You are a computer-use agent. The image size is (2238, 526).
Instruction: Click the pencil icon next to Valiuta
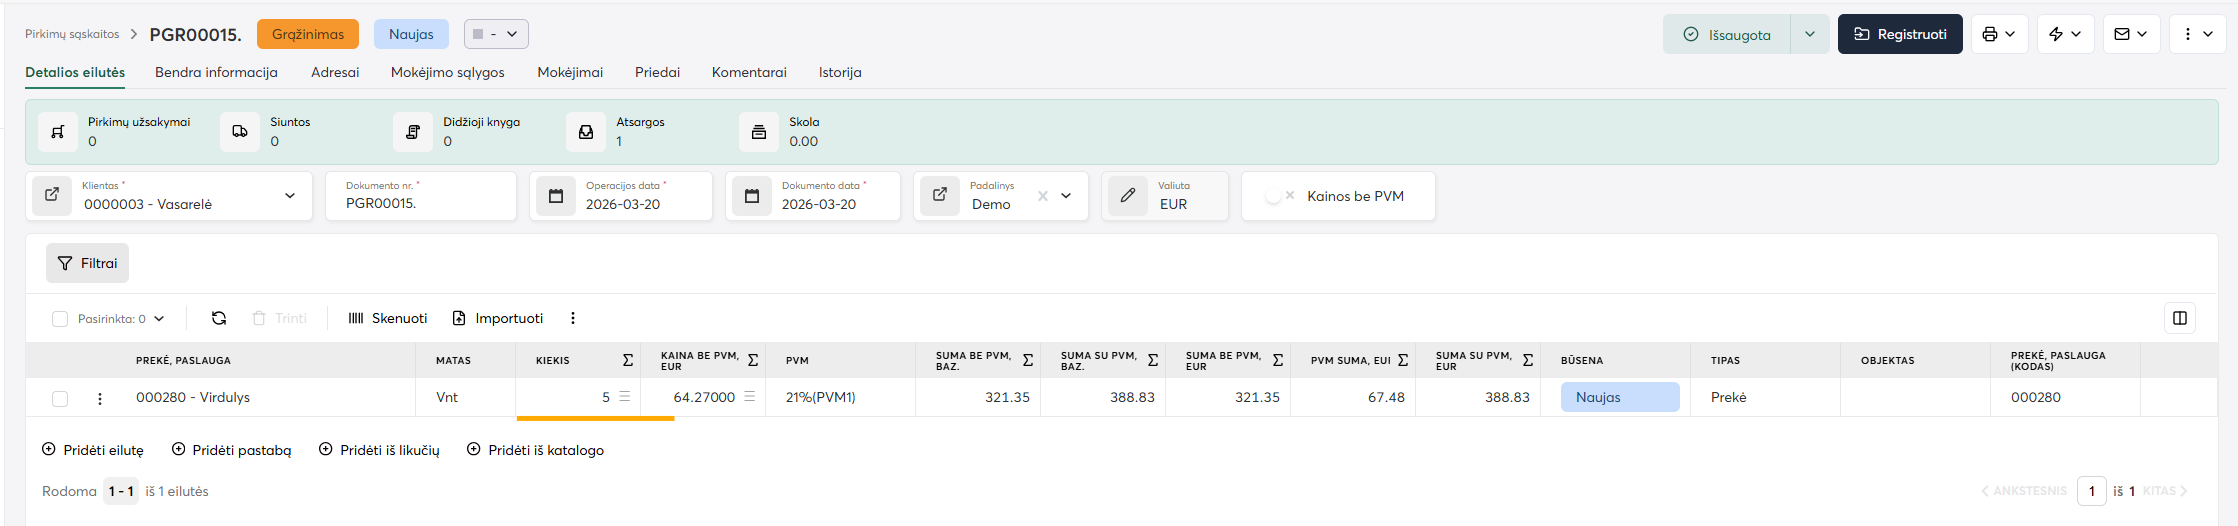point(1128,195)
